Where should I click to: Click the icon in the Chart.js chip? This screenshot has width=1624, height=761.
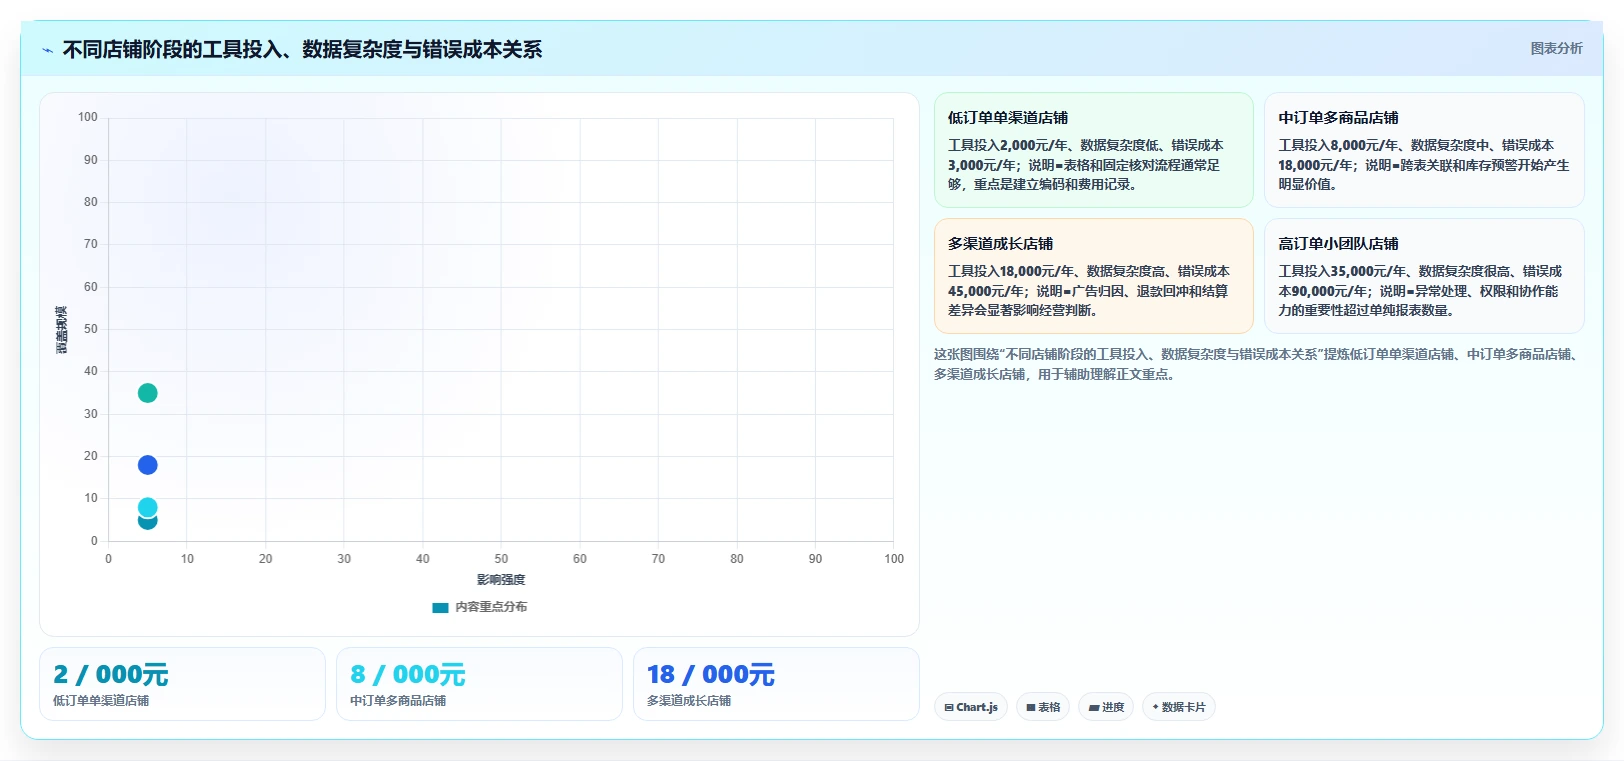[949, 707]
